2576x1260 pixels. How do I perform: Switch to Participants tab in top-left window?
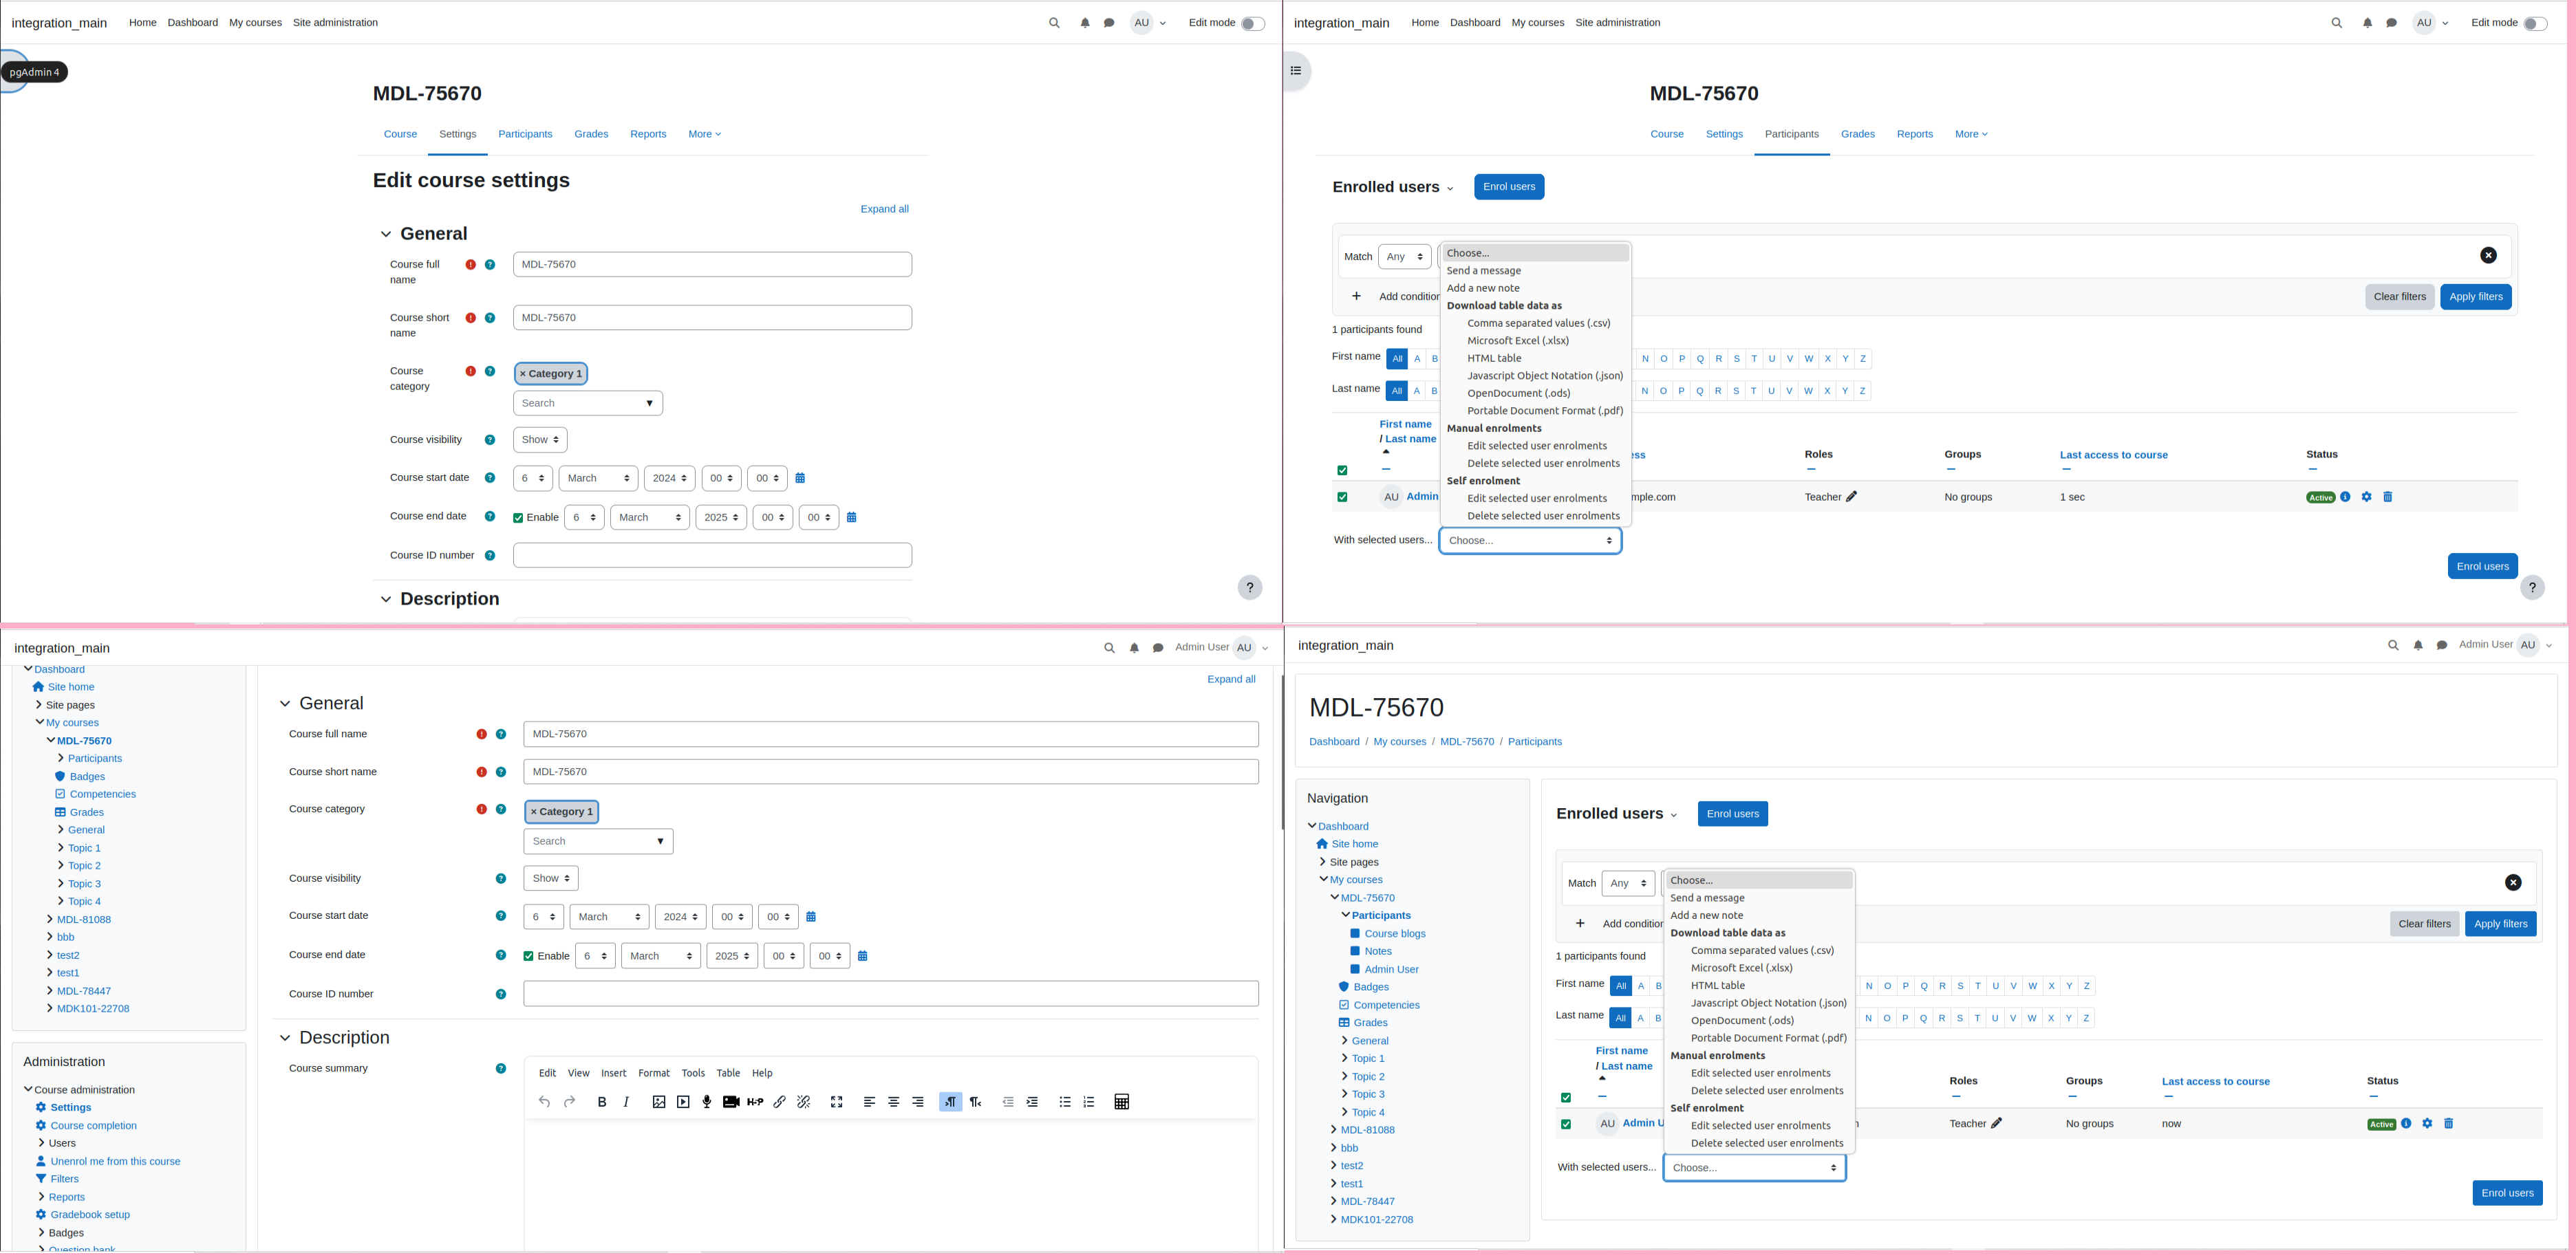click(x=525, y=134)
